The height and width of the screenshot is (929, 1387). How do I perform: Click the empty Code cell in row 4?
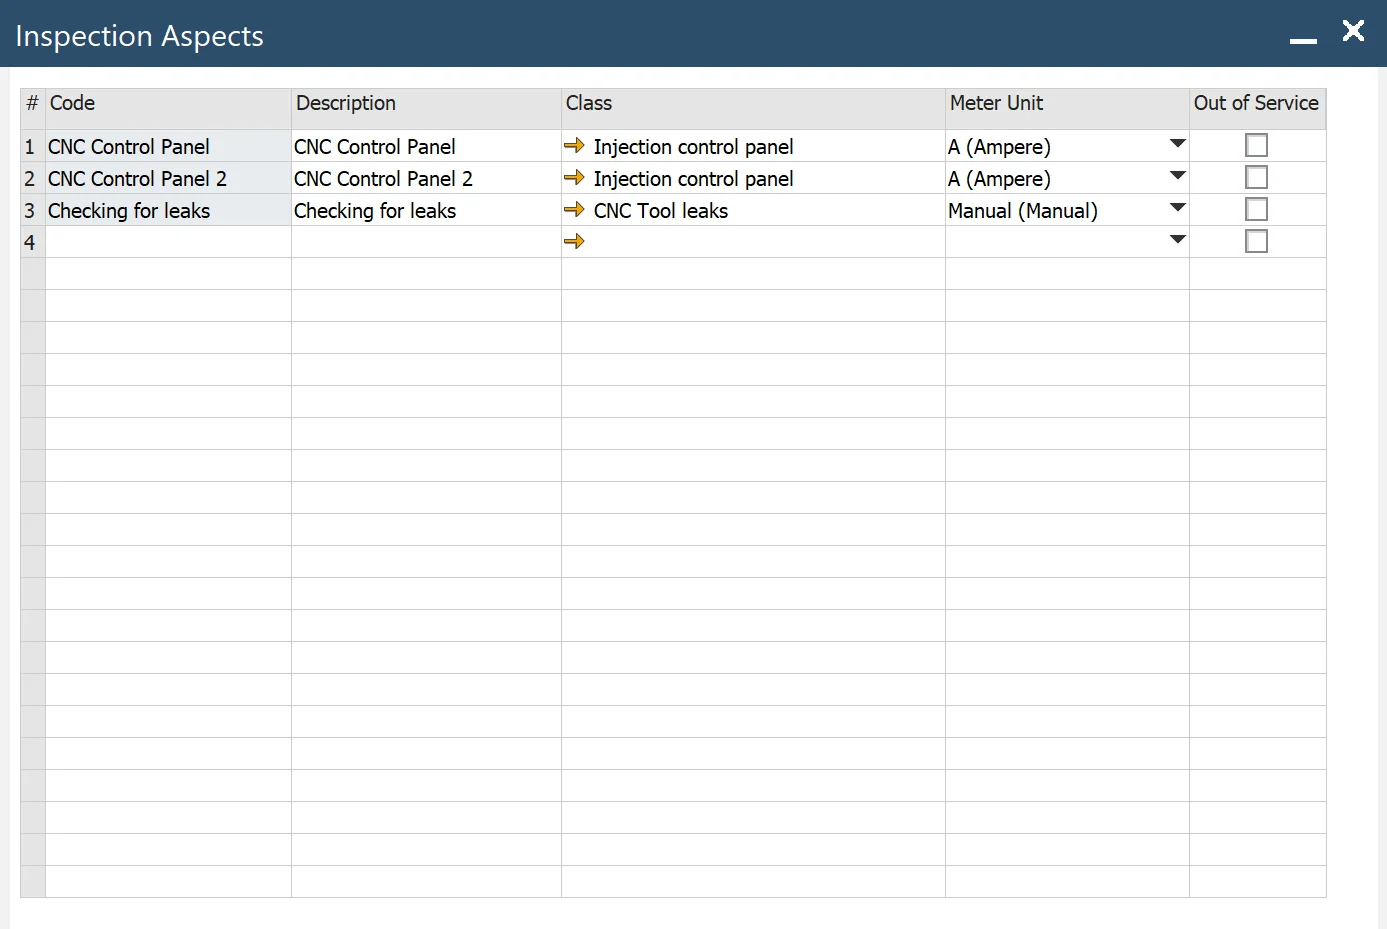168,242
